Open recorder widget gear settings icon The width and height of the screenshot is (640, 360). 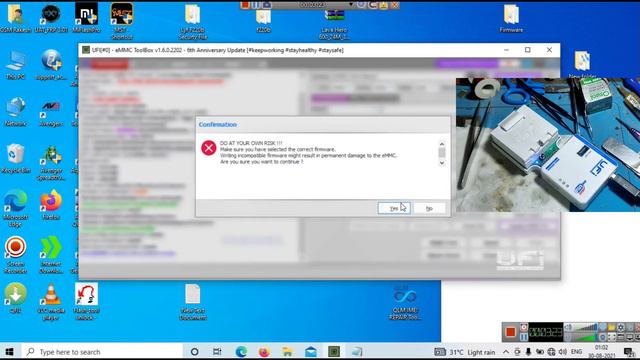point(621,327)
